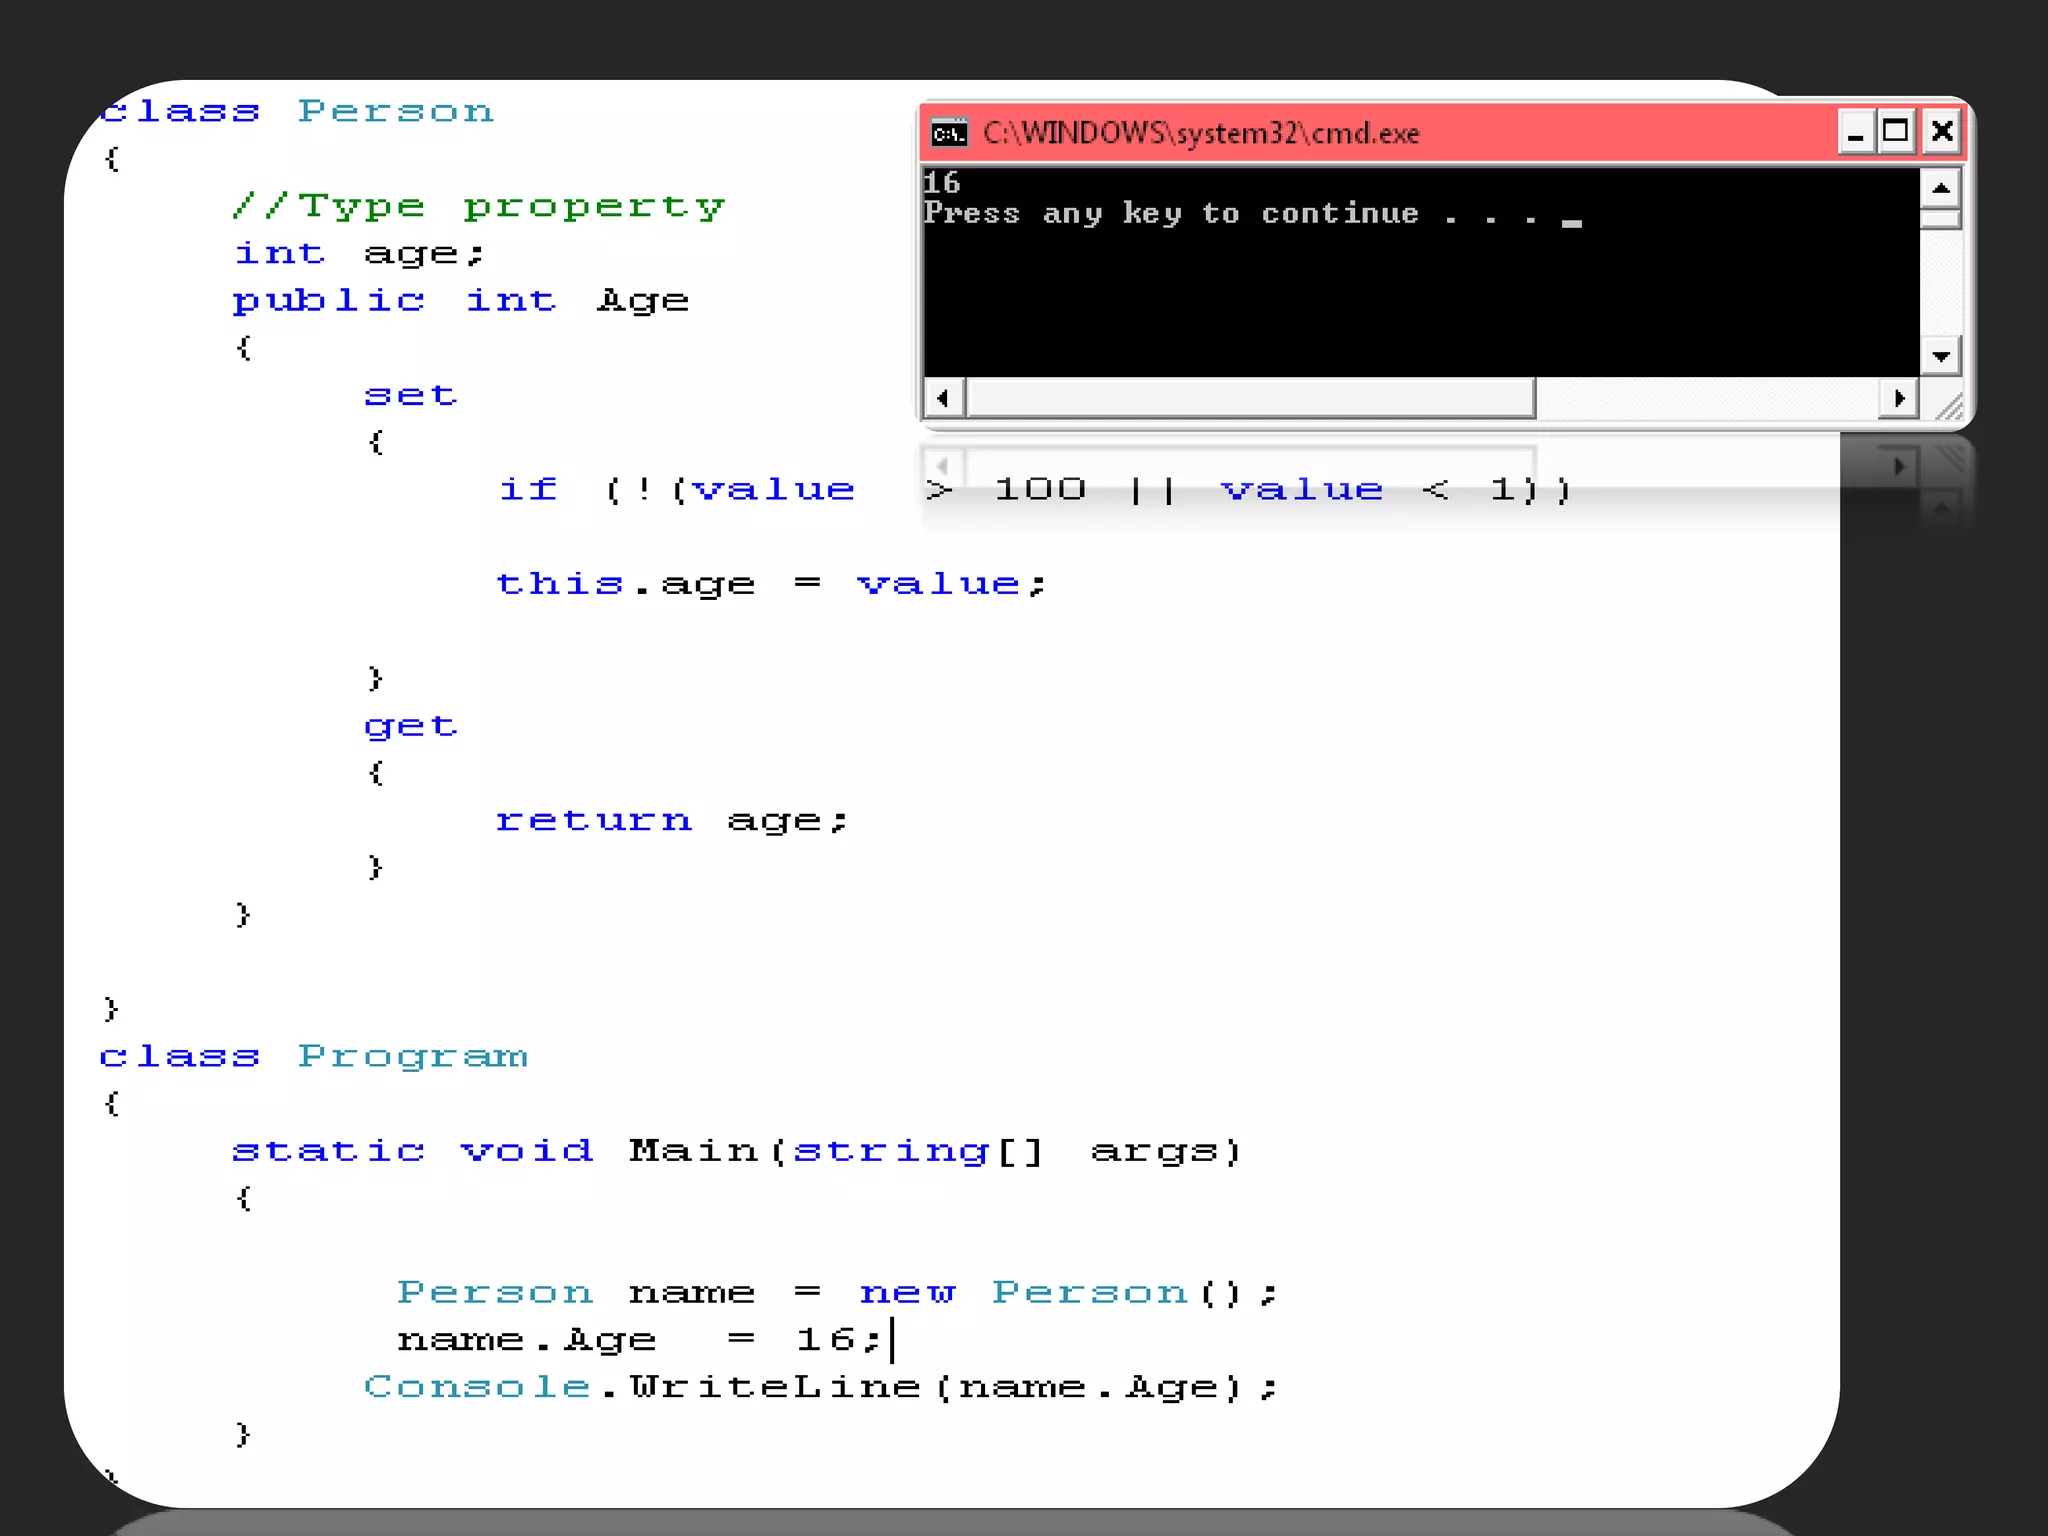
Task: Click the '16' output in the console
Action: click(x=941, y=183)
